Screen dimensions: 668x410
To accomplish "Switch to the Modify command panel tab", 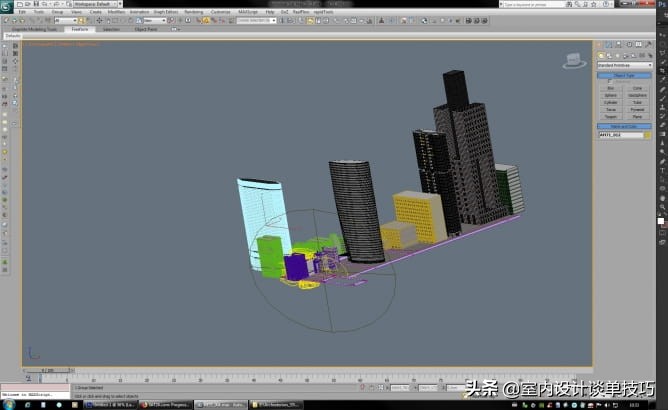I will (609, 46).
